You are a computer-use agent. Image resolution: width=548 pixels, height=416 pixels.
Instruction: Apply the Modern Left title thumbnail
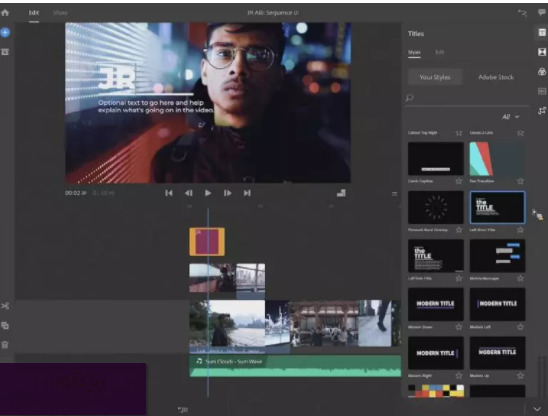click(497, 304)
